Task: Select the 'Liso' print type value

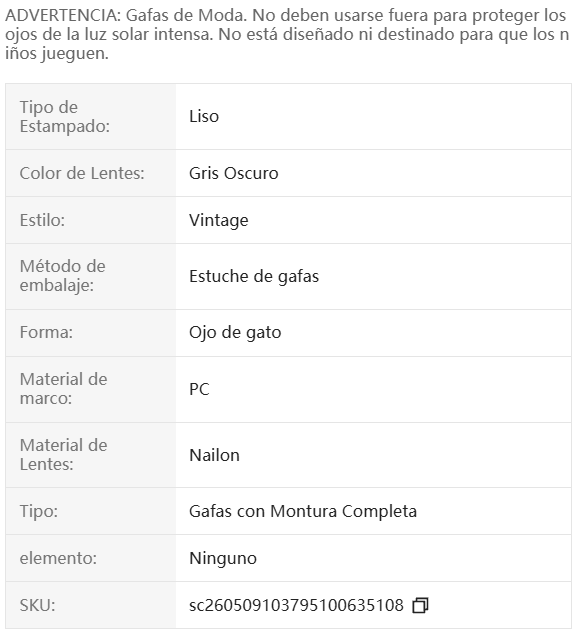Action: click(204, 116)
